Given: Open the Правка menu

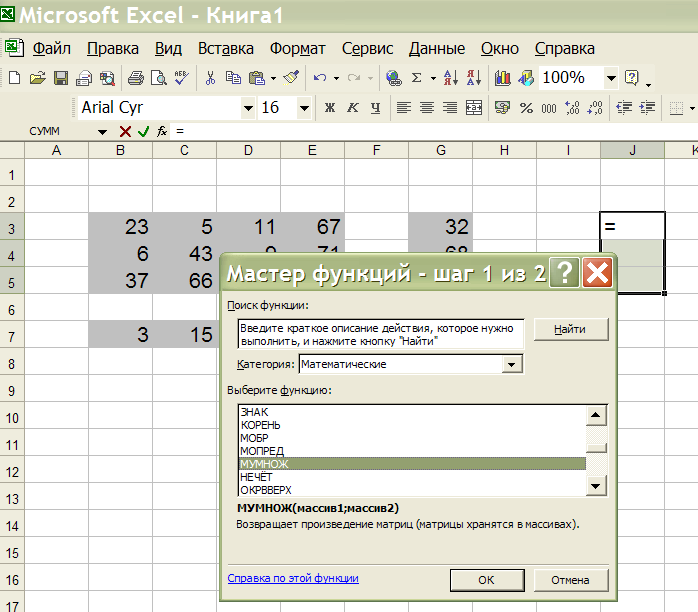Looking at the screenshot, I should pyautogui.click(x=113, y=48).
